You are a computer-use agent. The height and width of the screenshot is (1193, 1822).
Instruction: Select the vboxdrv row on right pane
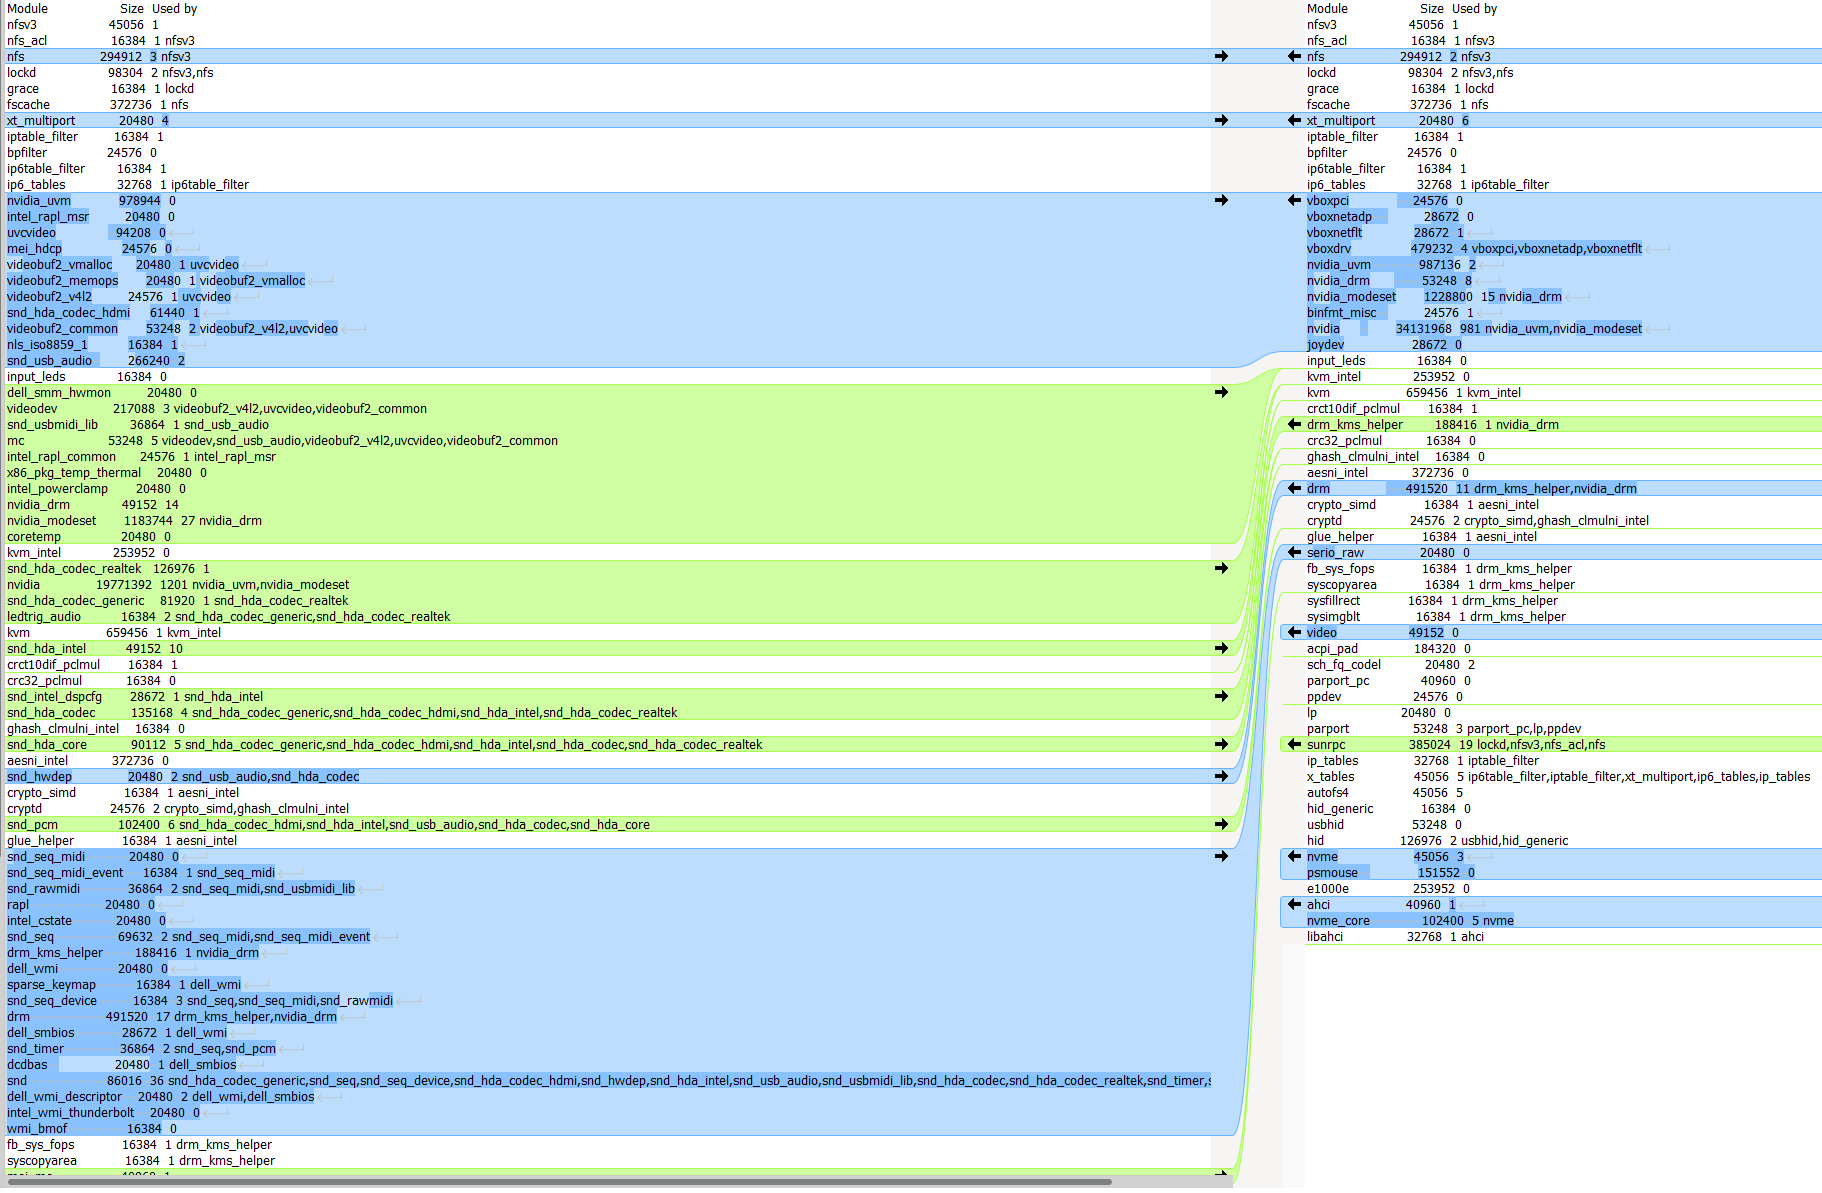(1400, 248)
